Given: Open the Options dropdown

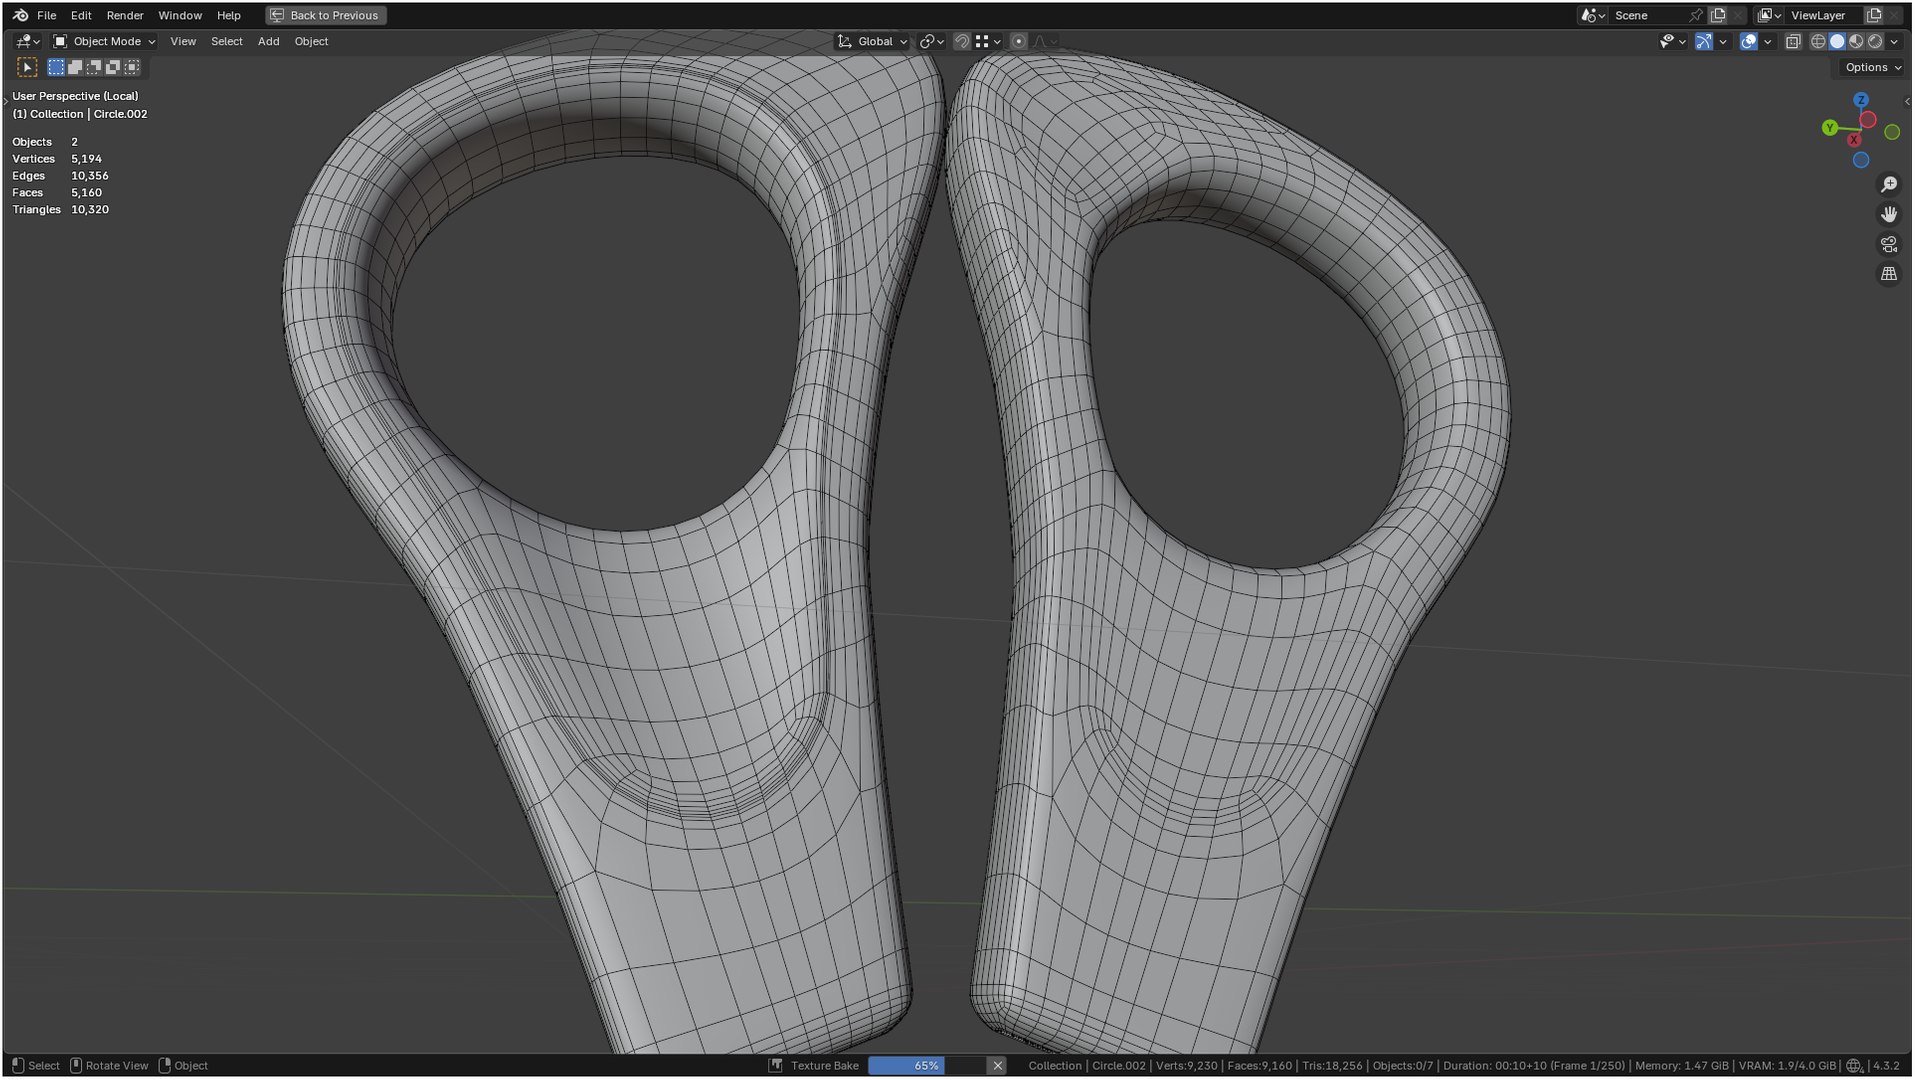Looking at the screenshot, I should pos(1870,67).
